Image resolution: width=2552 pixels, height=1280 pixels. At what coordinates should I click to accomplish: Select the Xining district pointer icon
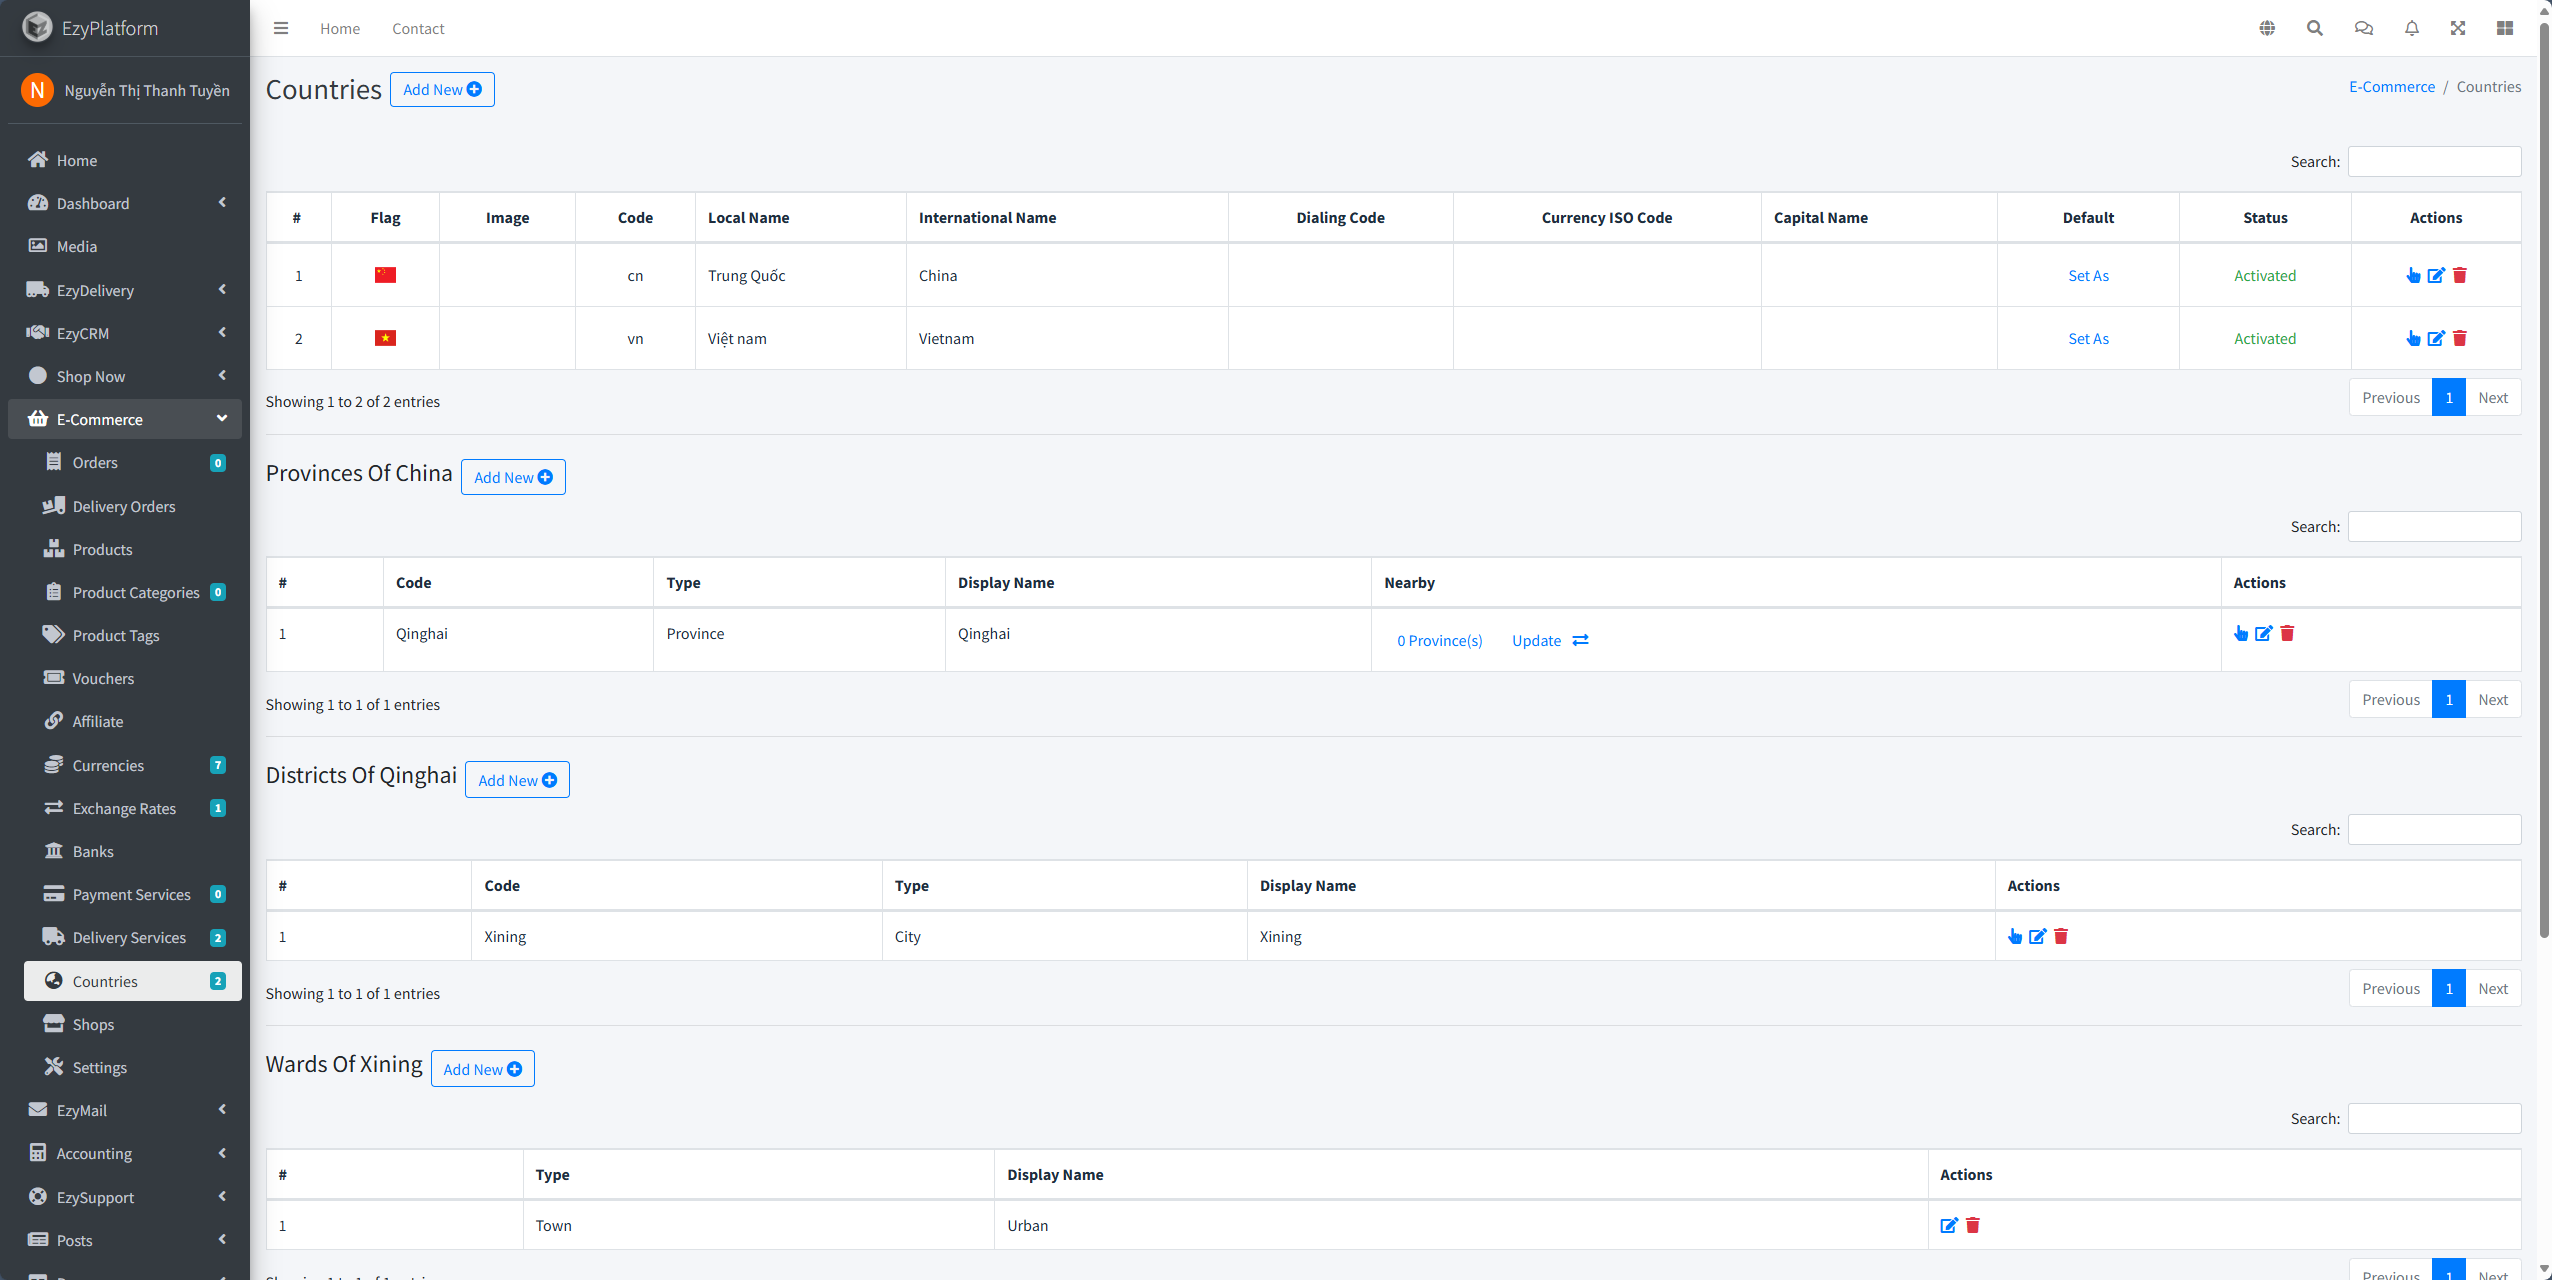click(2014, 936)
